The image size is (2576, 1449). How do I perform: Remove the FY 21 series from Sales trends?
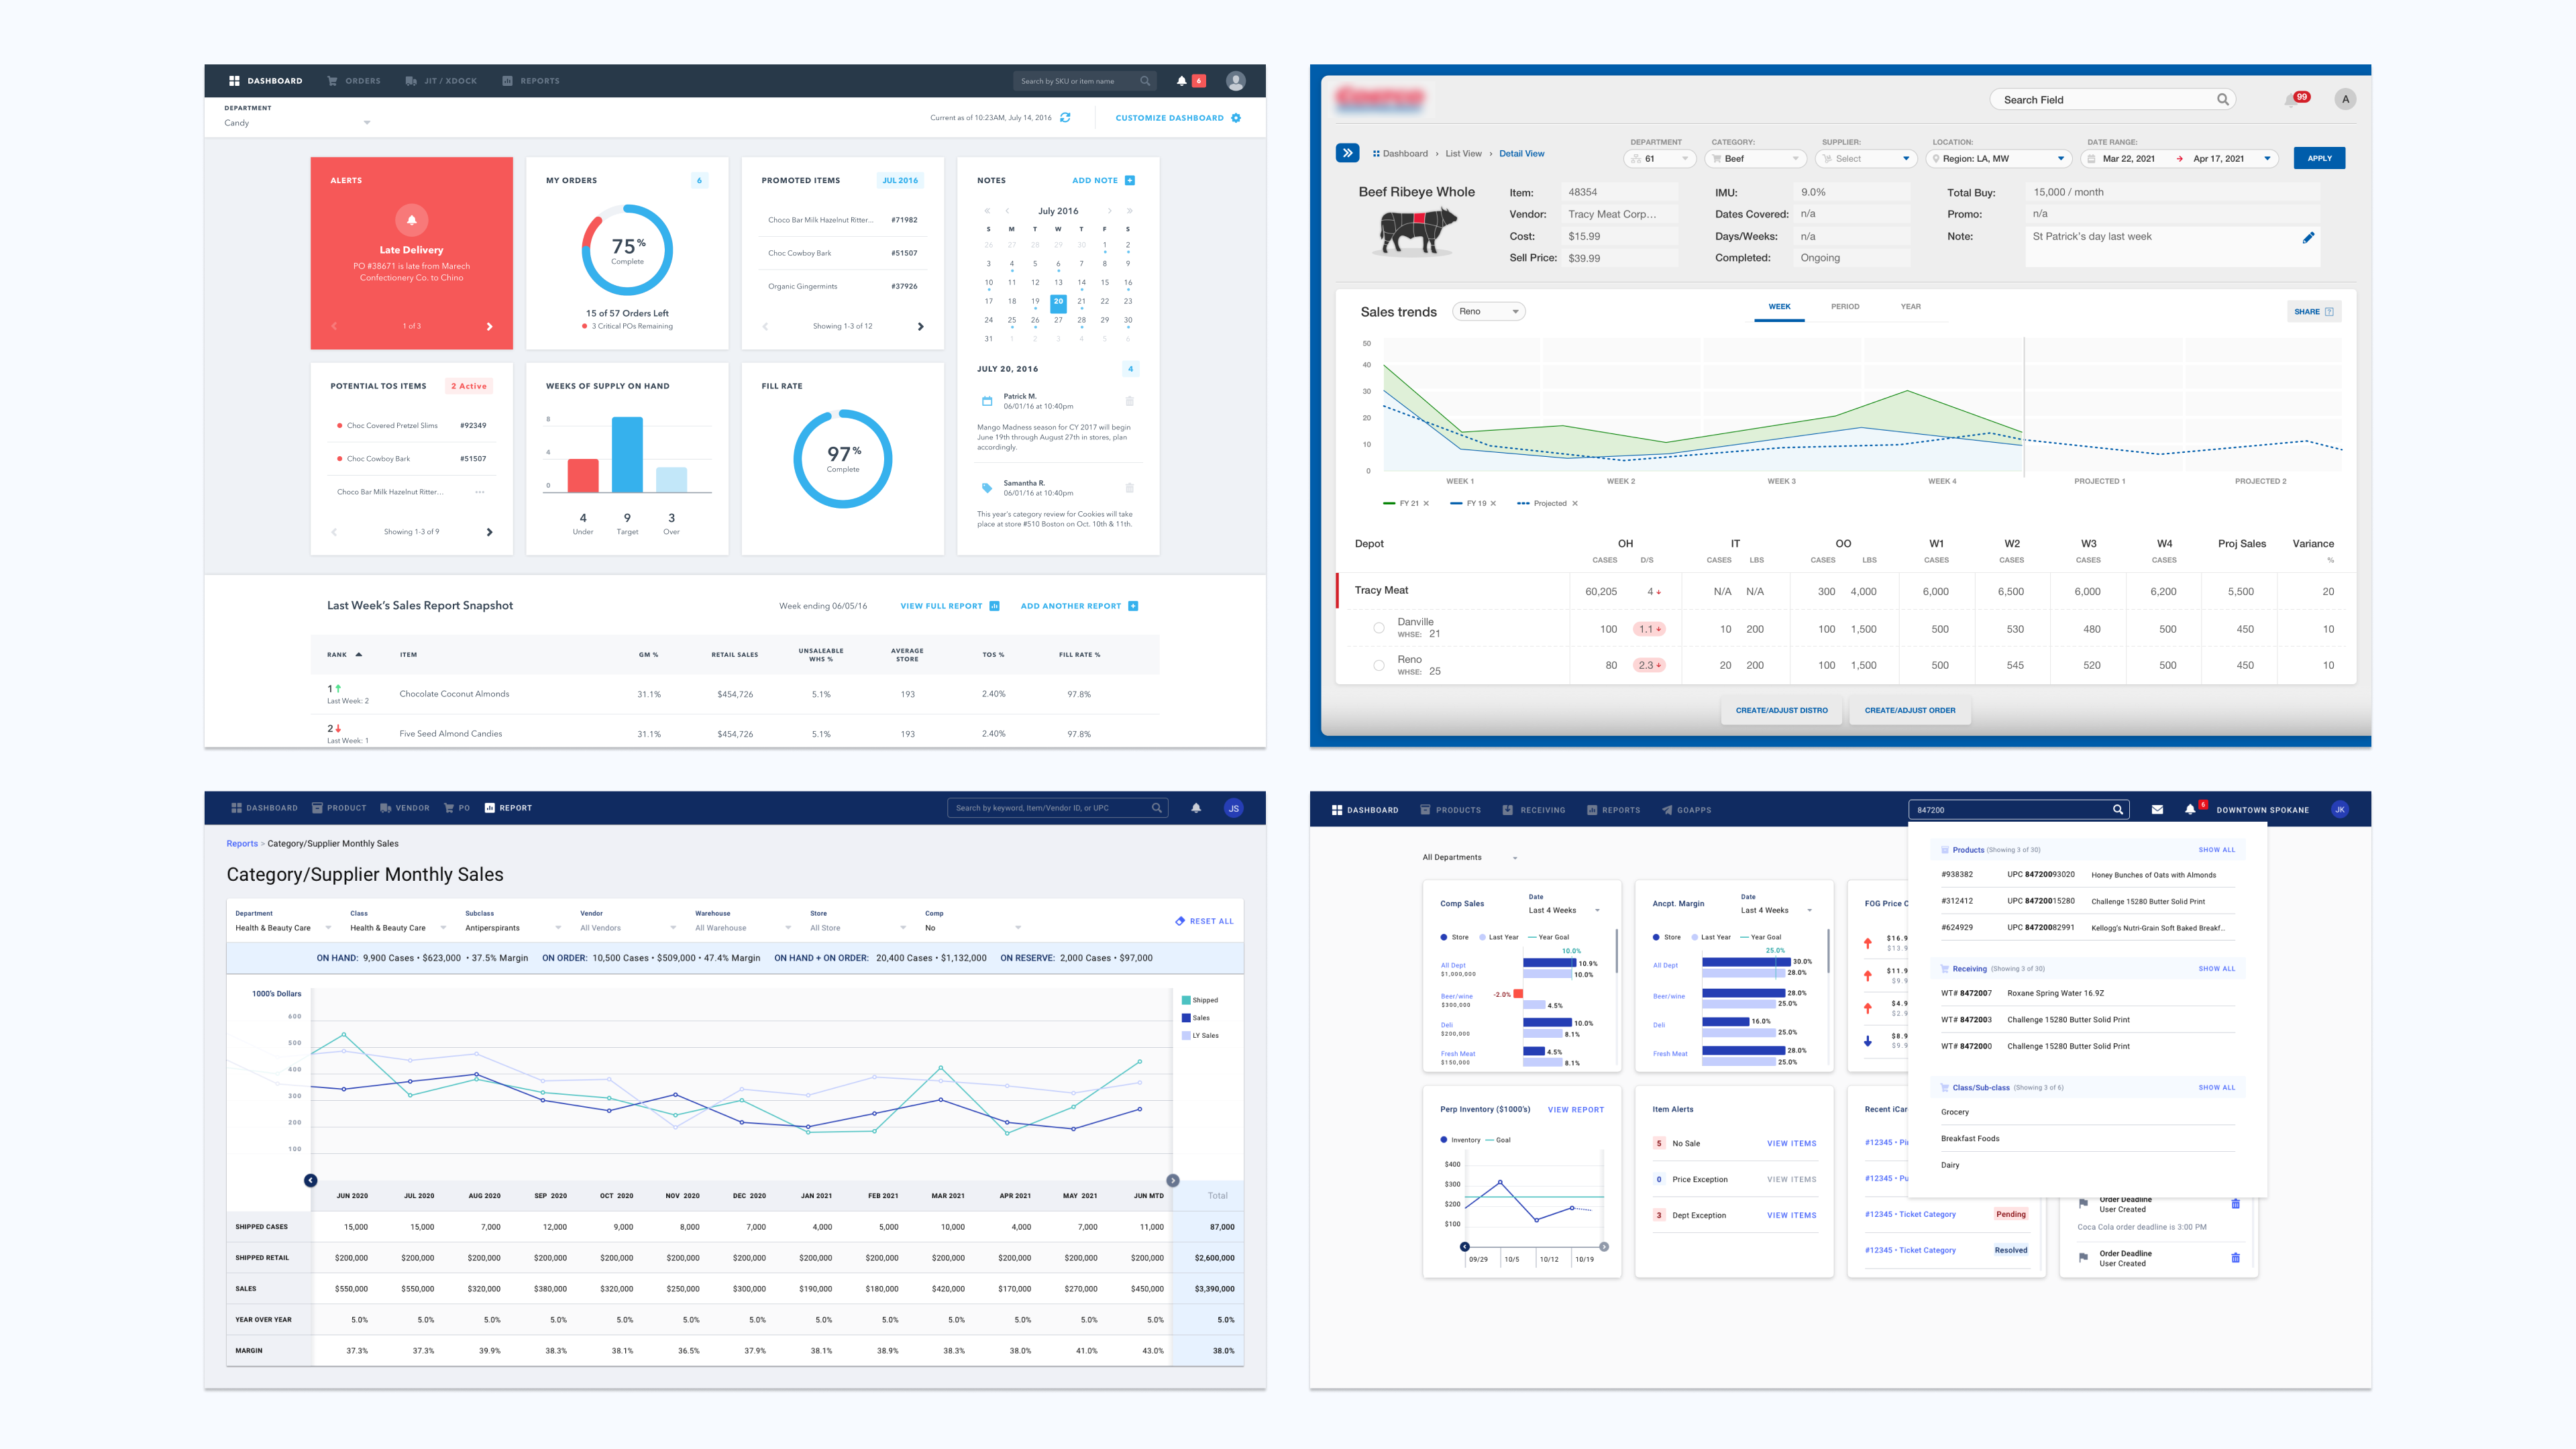(x=1426, y=503)
